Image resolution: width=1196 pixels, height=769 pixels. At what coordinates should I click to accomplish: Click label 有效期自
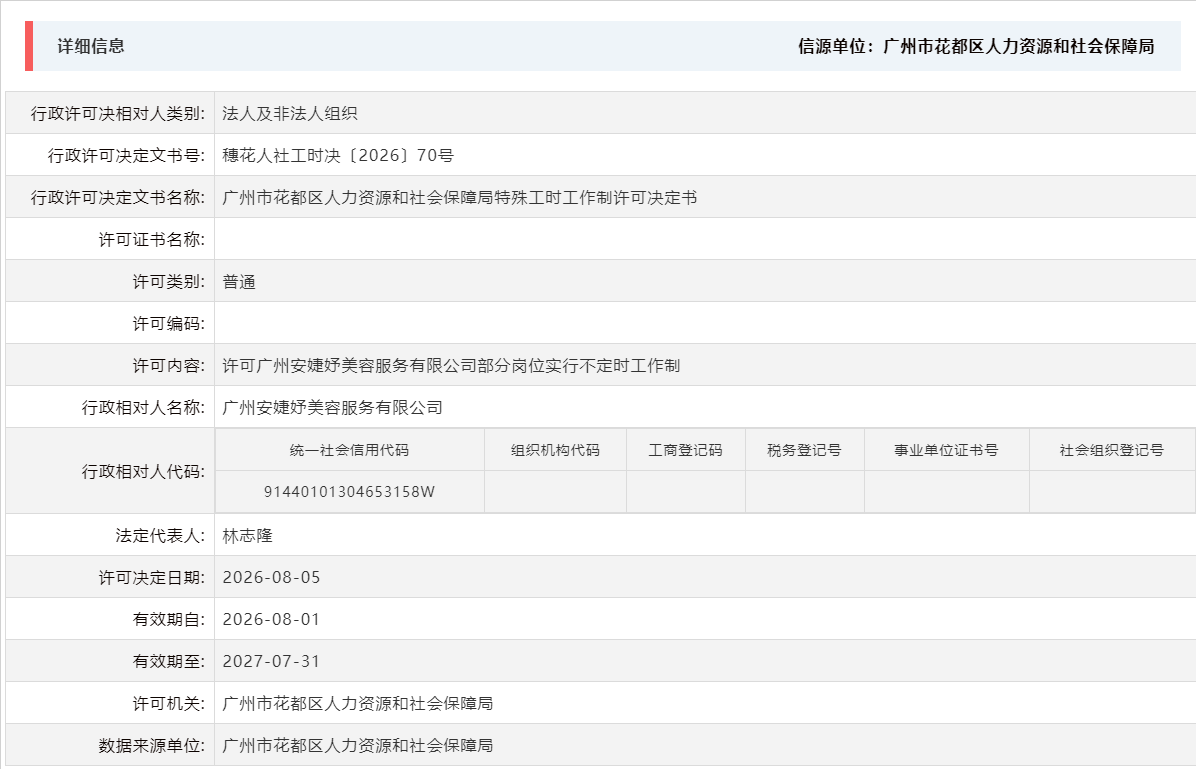tap(169, 619)
